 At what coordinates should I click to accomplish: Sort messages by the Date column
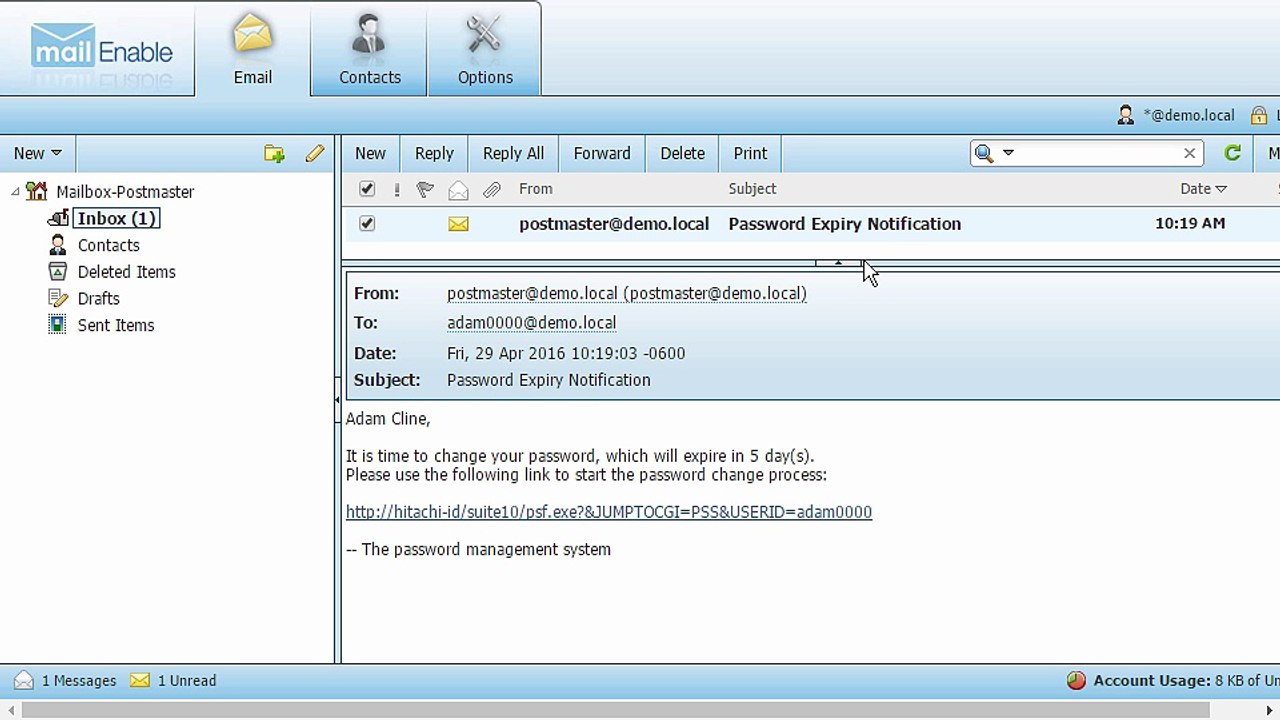point(1203,189)
